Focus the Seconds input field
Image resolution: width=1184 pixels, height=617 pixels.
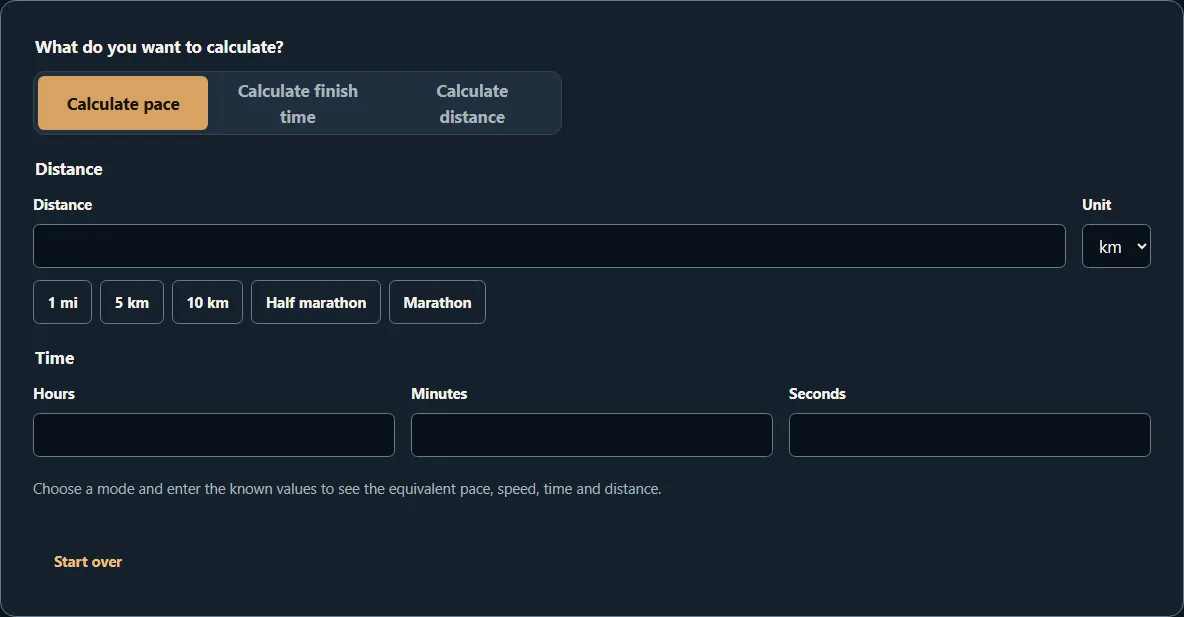(970, 434)
